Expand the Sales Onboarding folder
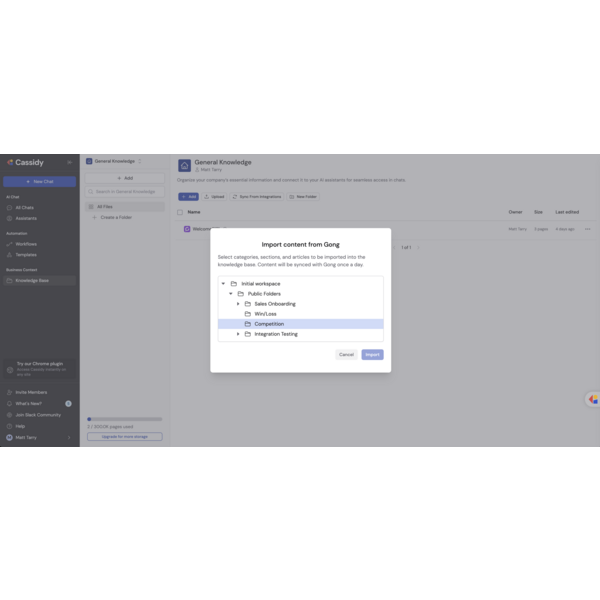The image size is (600, 600). click(238, 304)
